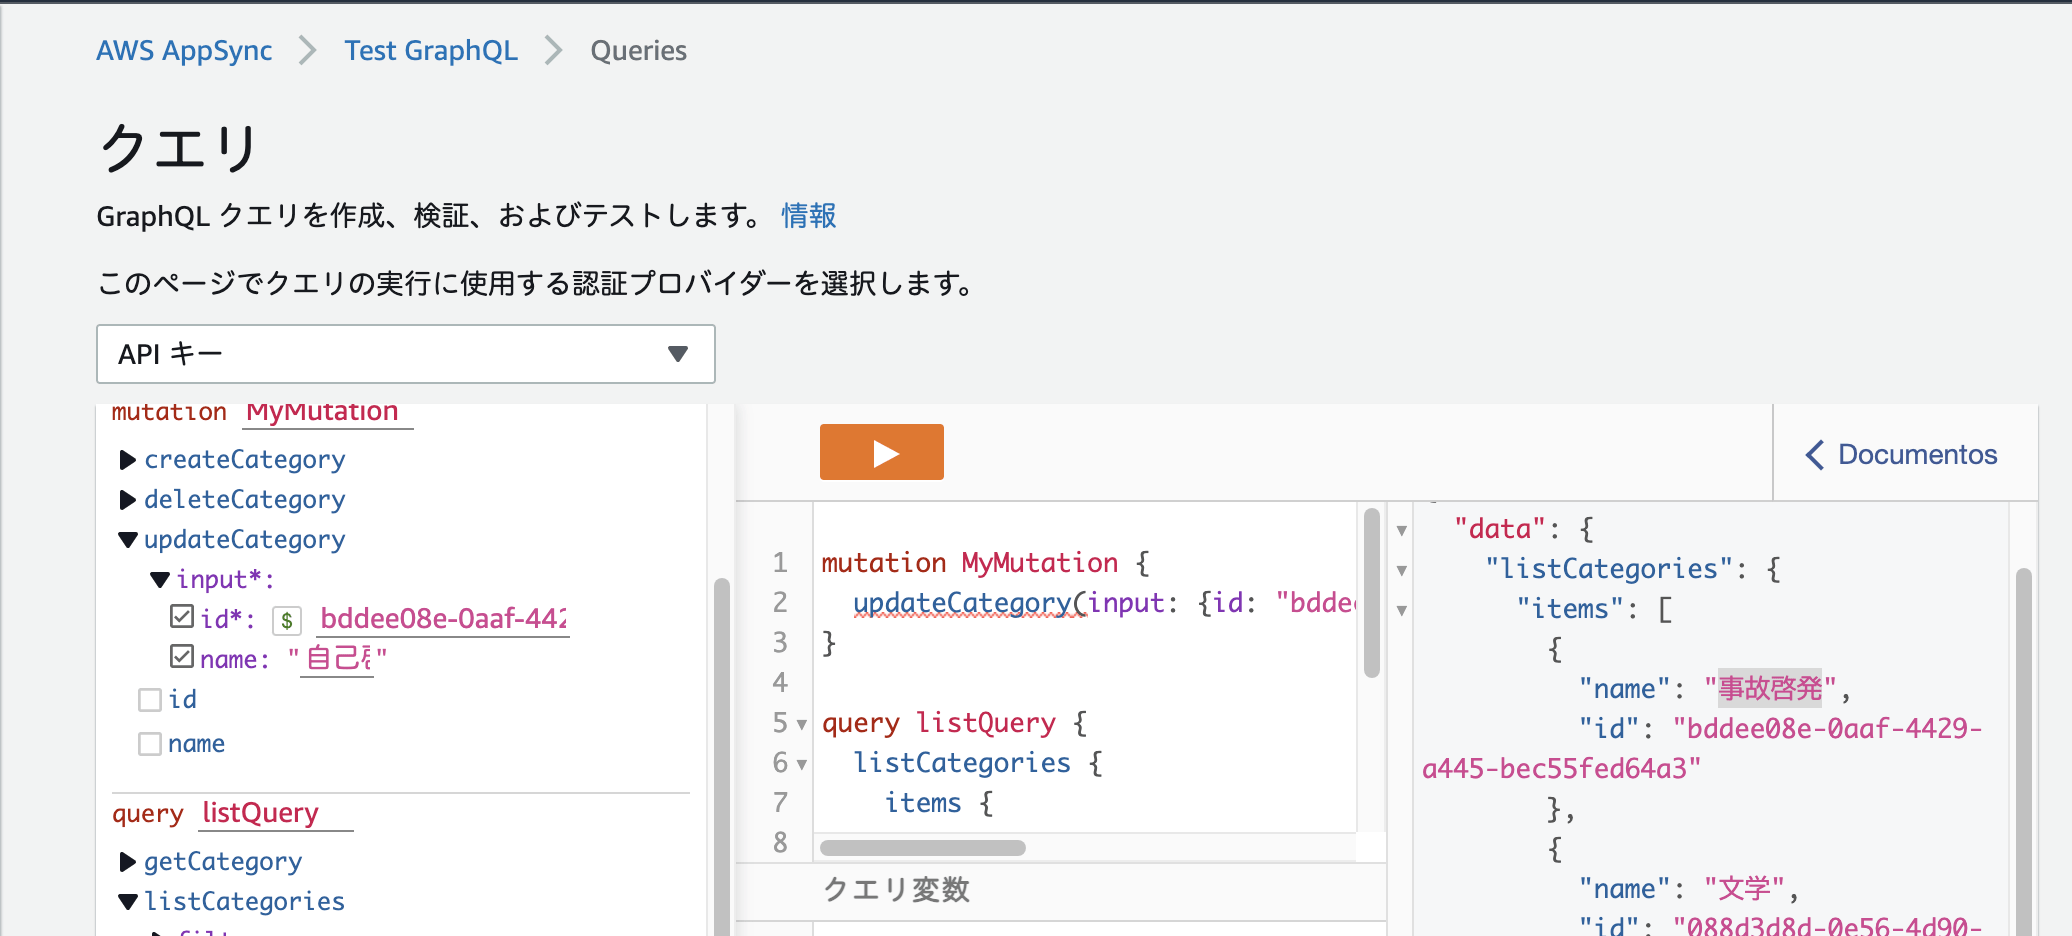The width and height of the screenshot is (2072, 936).
Task: Collapse the "listCategories" result node
Action: coord(1402,570)
